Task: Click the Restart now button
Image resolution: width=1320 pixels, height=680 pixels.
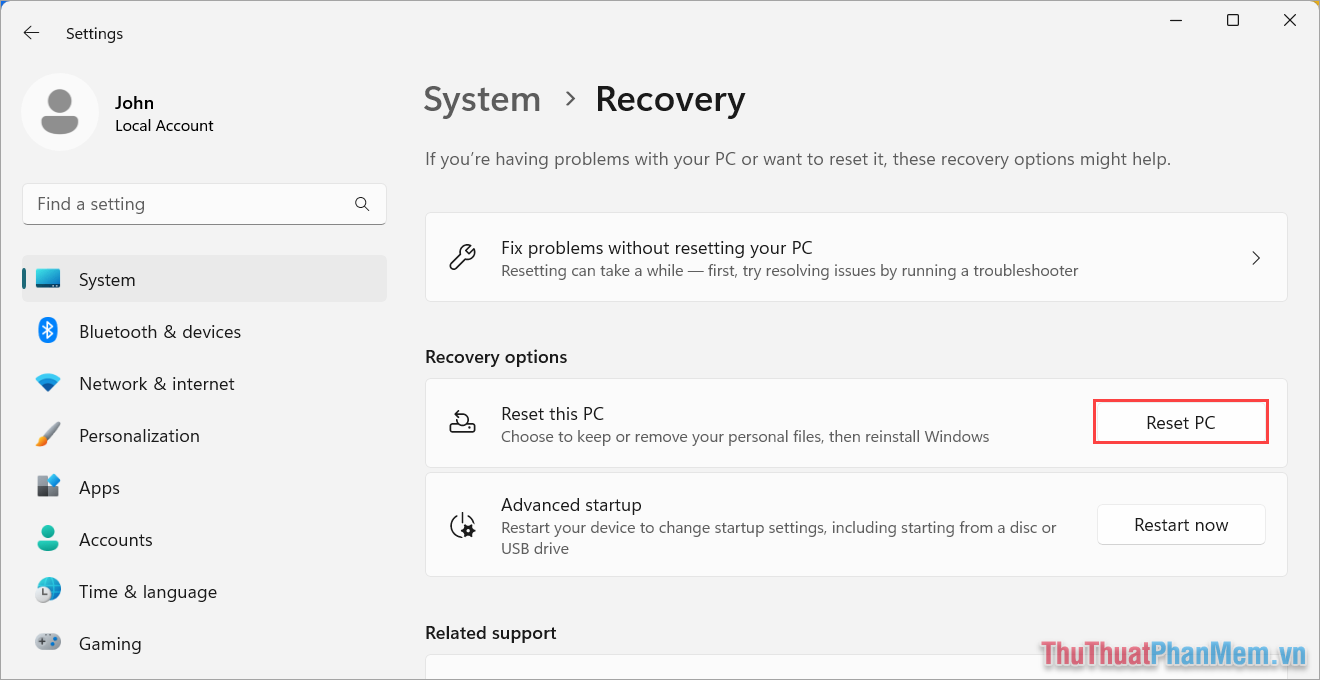Action: pyautogui.click(x=1181, y=524)
